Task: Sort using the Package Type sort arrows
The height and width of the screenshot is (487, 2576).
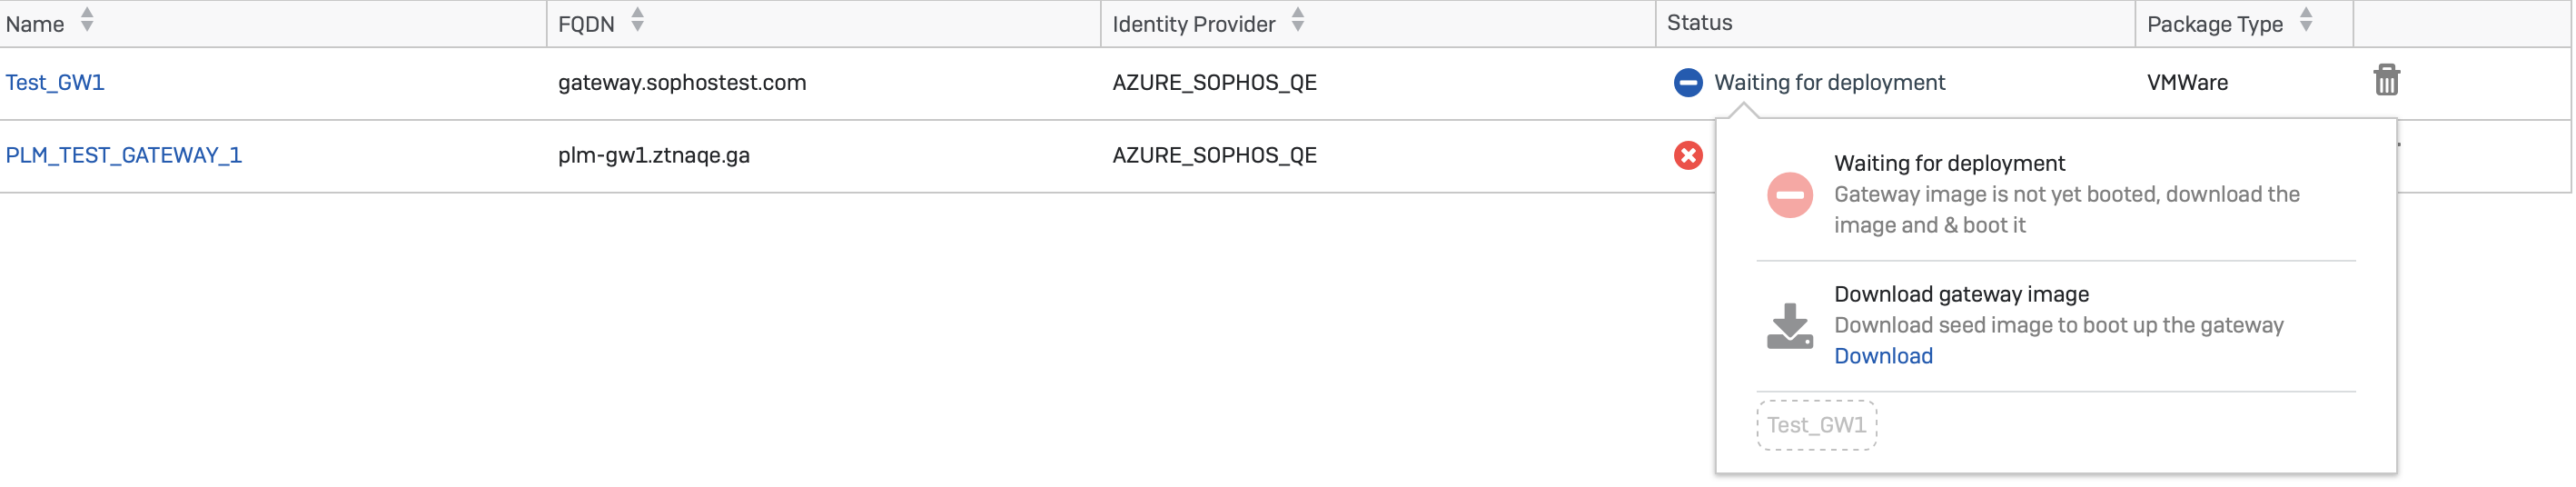Action: (x=2305, y=20)
